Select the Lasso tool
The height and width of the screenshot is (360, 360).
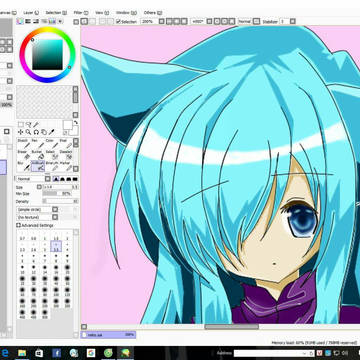coord(29,125)
